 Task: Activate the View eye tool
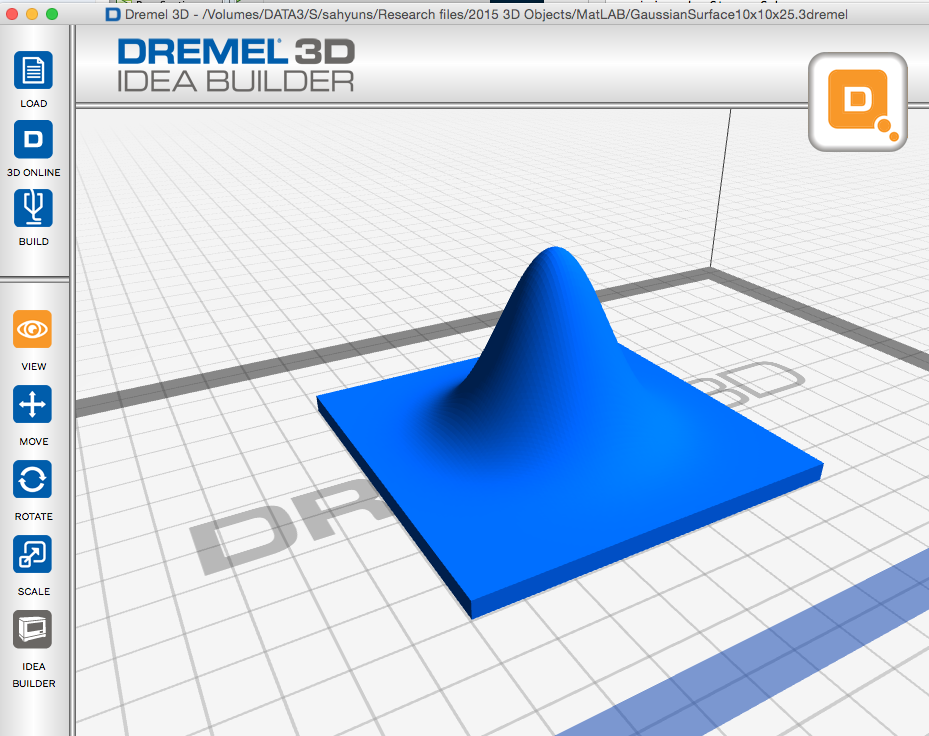(33, 329)
